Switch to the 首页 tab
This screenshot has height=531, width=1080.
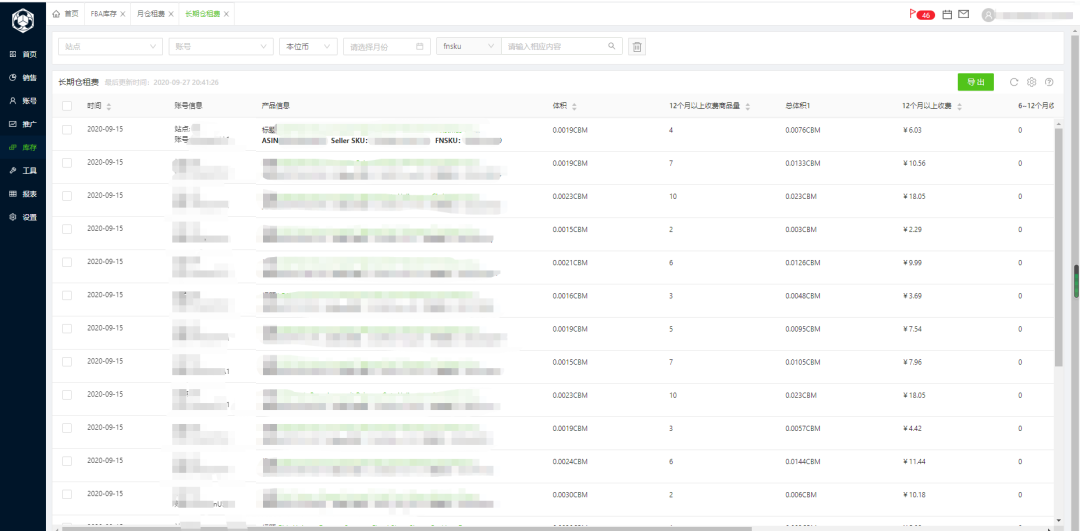(65, 14)
